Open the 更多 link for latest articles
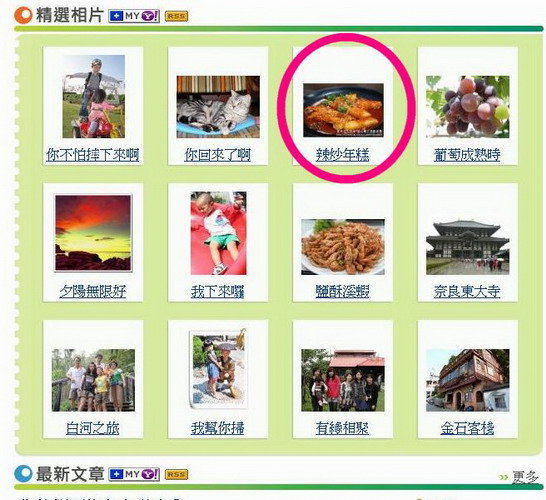The image size is (546, 500). tap(525, 477)
